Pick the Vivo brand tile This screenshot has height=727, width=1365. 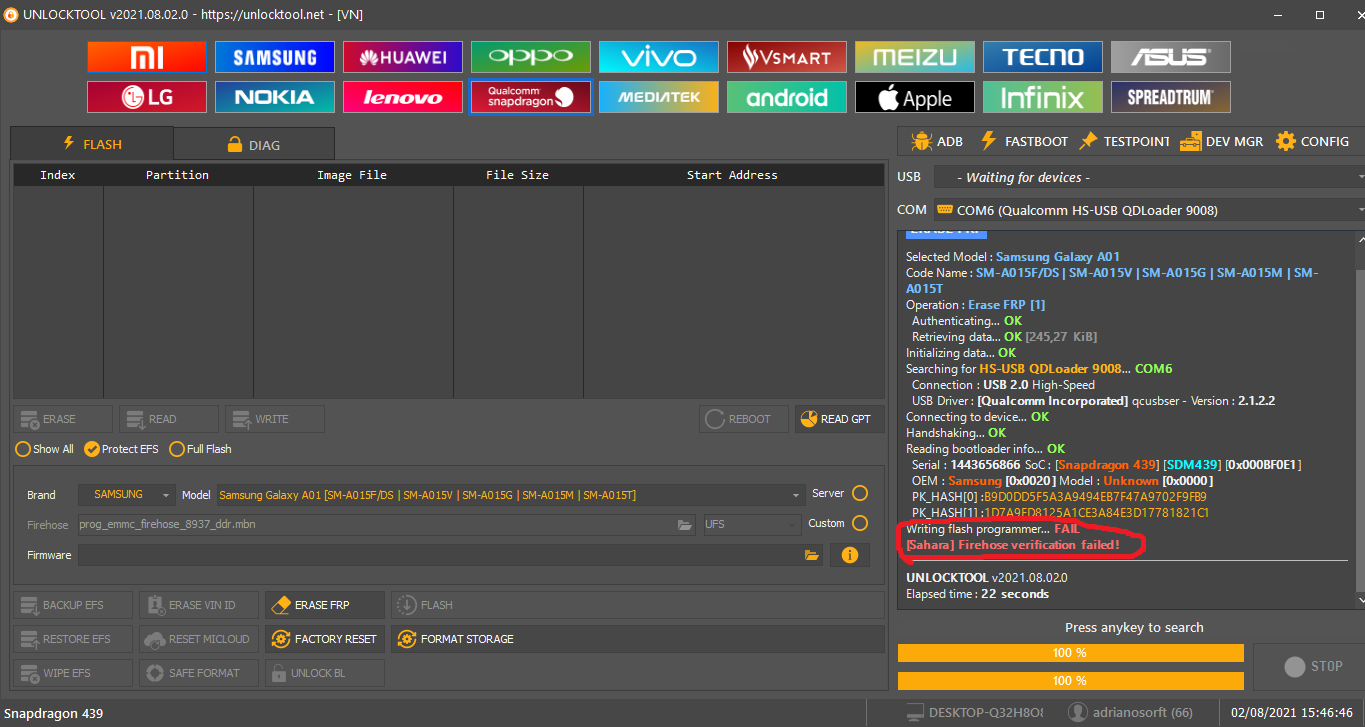click(659, 57)
